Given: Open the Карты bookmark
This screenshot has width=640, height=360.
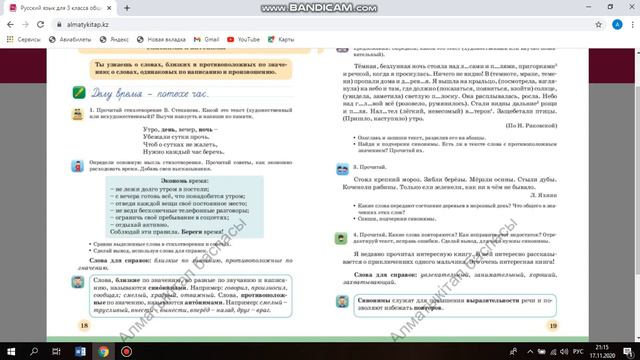Looking at the screenshot, I should point(281,40).
